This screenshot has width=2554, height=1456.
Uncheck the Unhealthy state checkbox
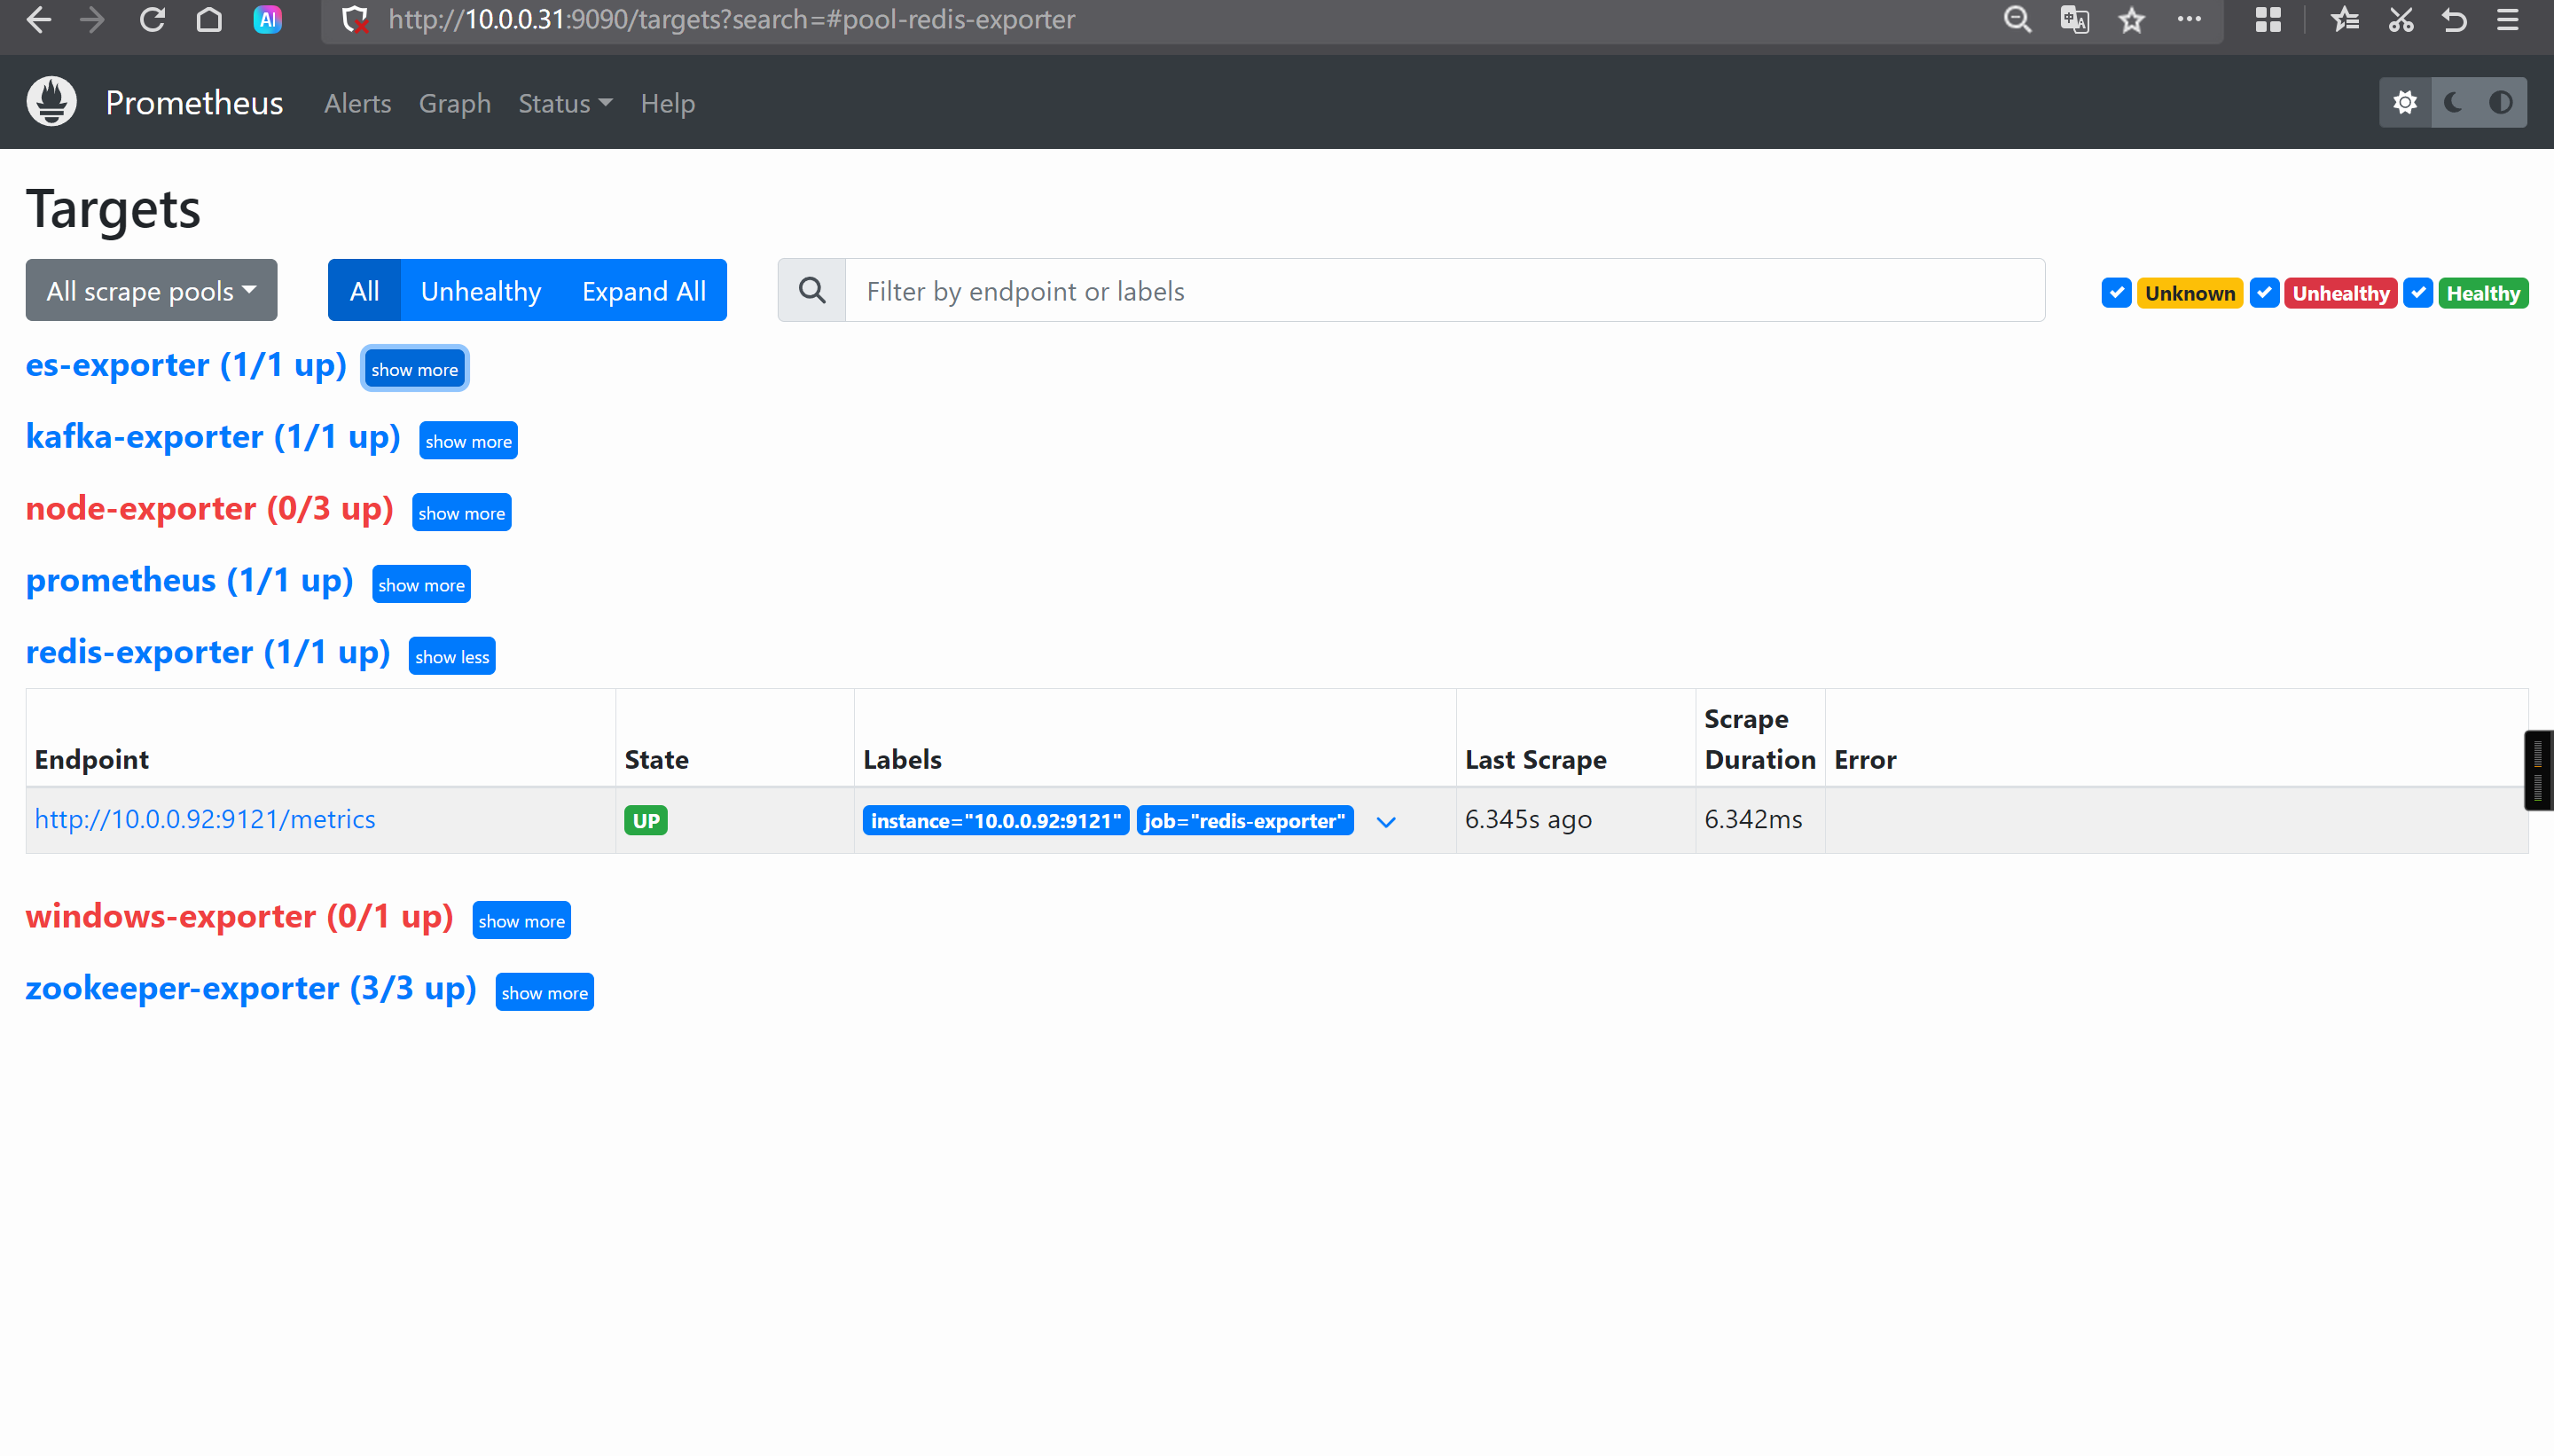click(x=2264, y=293)
